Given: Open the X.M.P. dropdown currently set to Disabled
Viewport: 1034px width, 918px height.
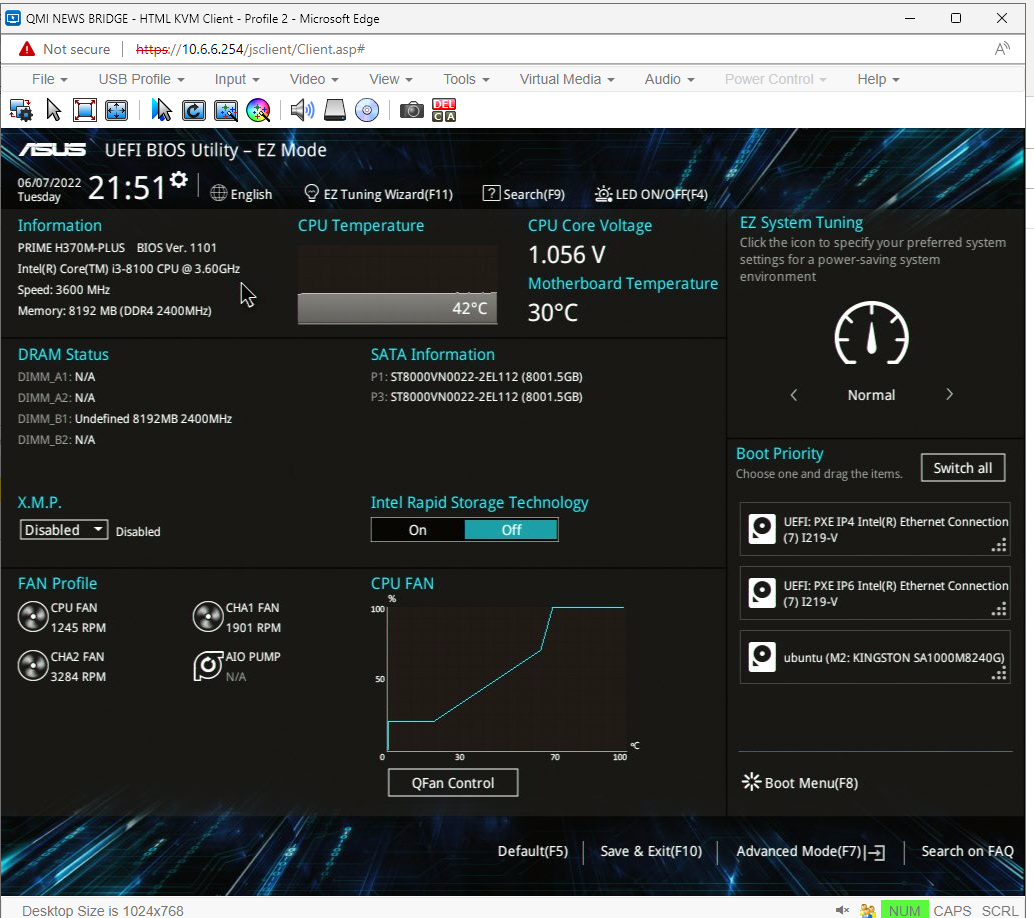Looking at the screenshot, I should (x=63, y=529).
